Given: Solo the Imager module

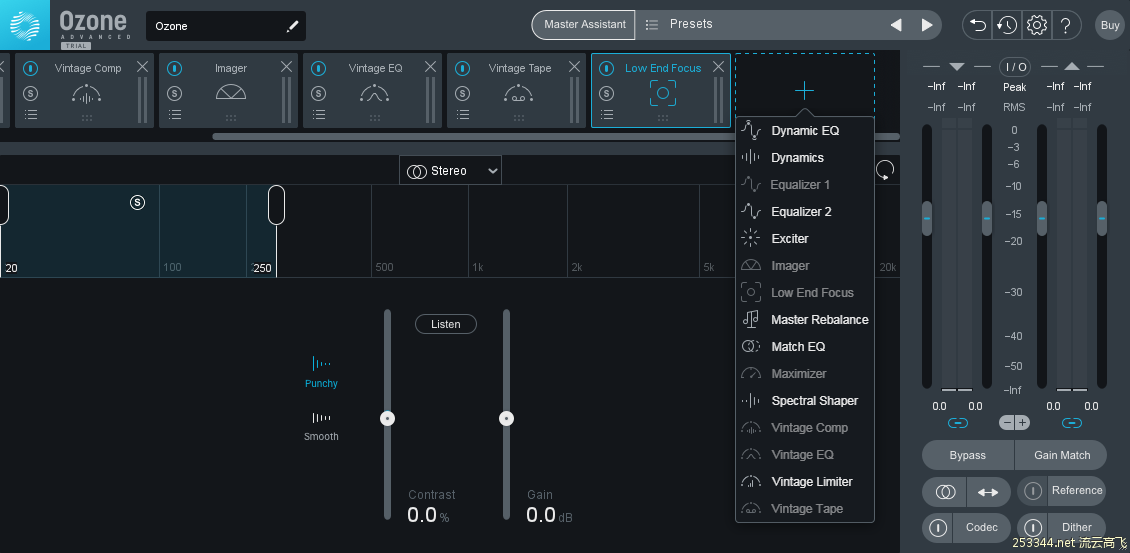Looking at the screenshot, I should tap(174, 93).
